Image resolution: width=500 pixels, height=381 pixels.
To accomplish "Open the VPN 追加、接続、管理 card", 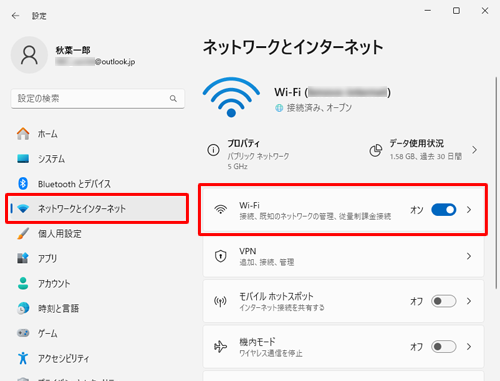I will click(343, 256).
